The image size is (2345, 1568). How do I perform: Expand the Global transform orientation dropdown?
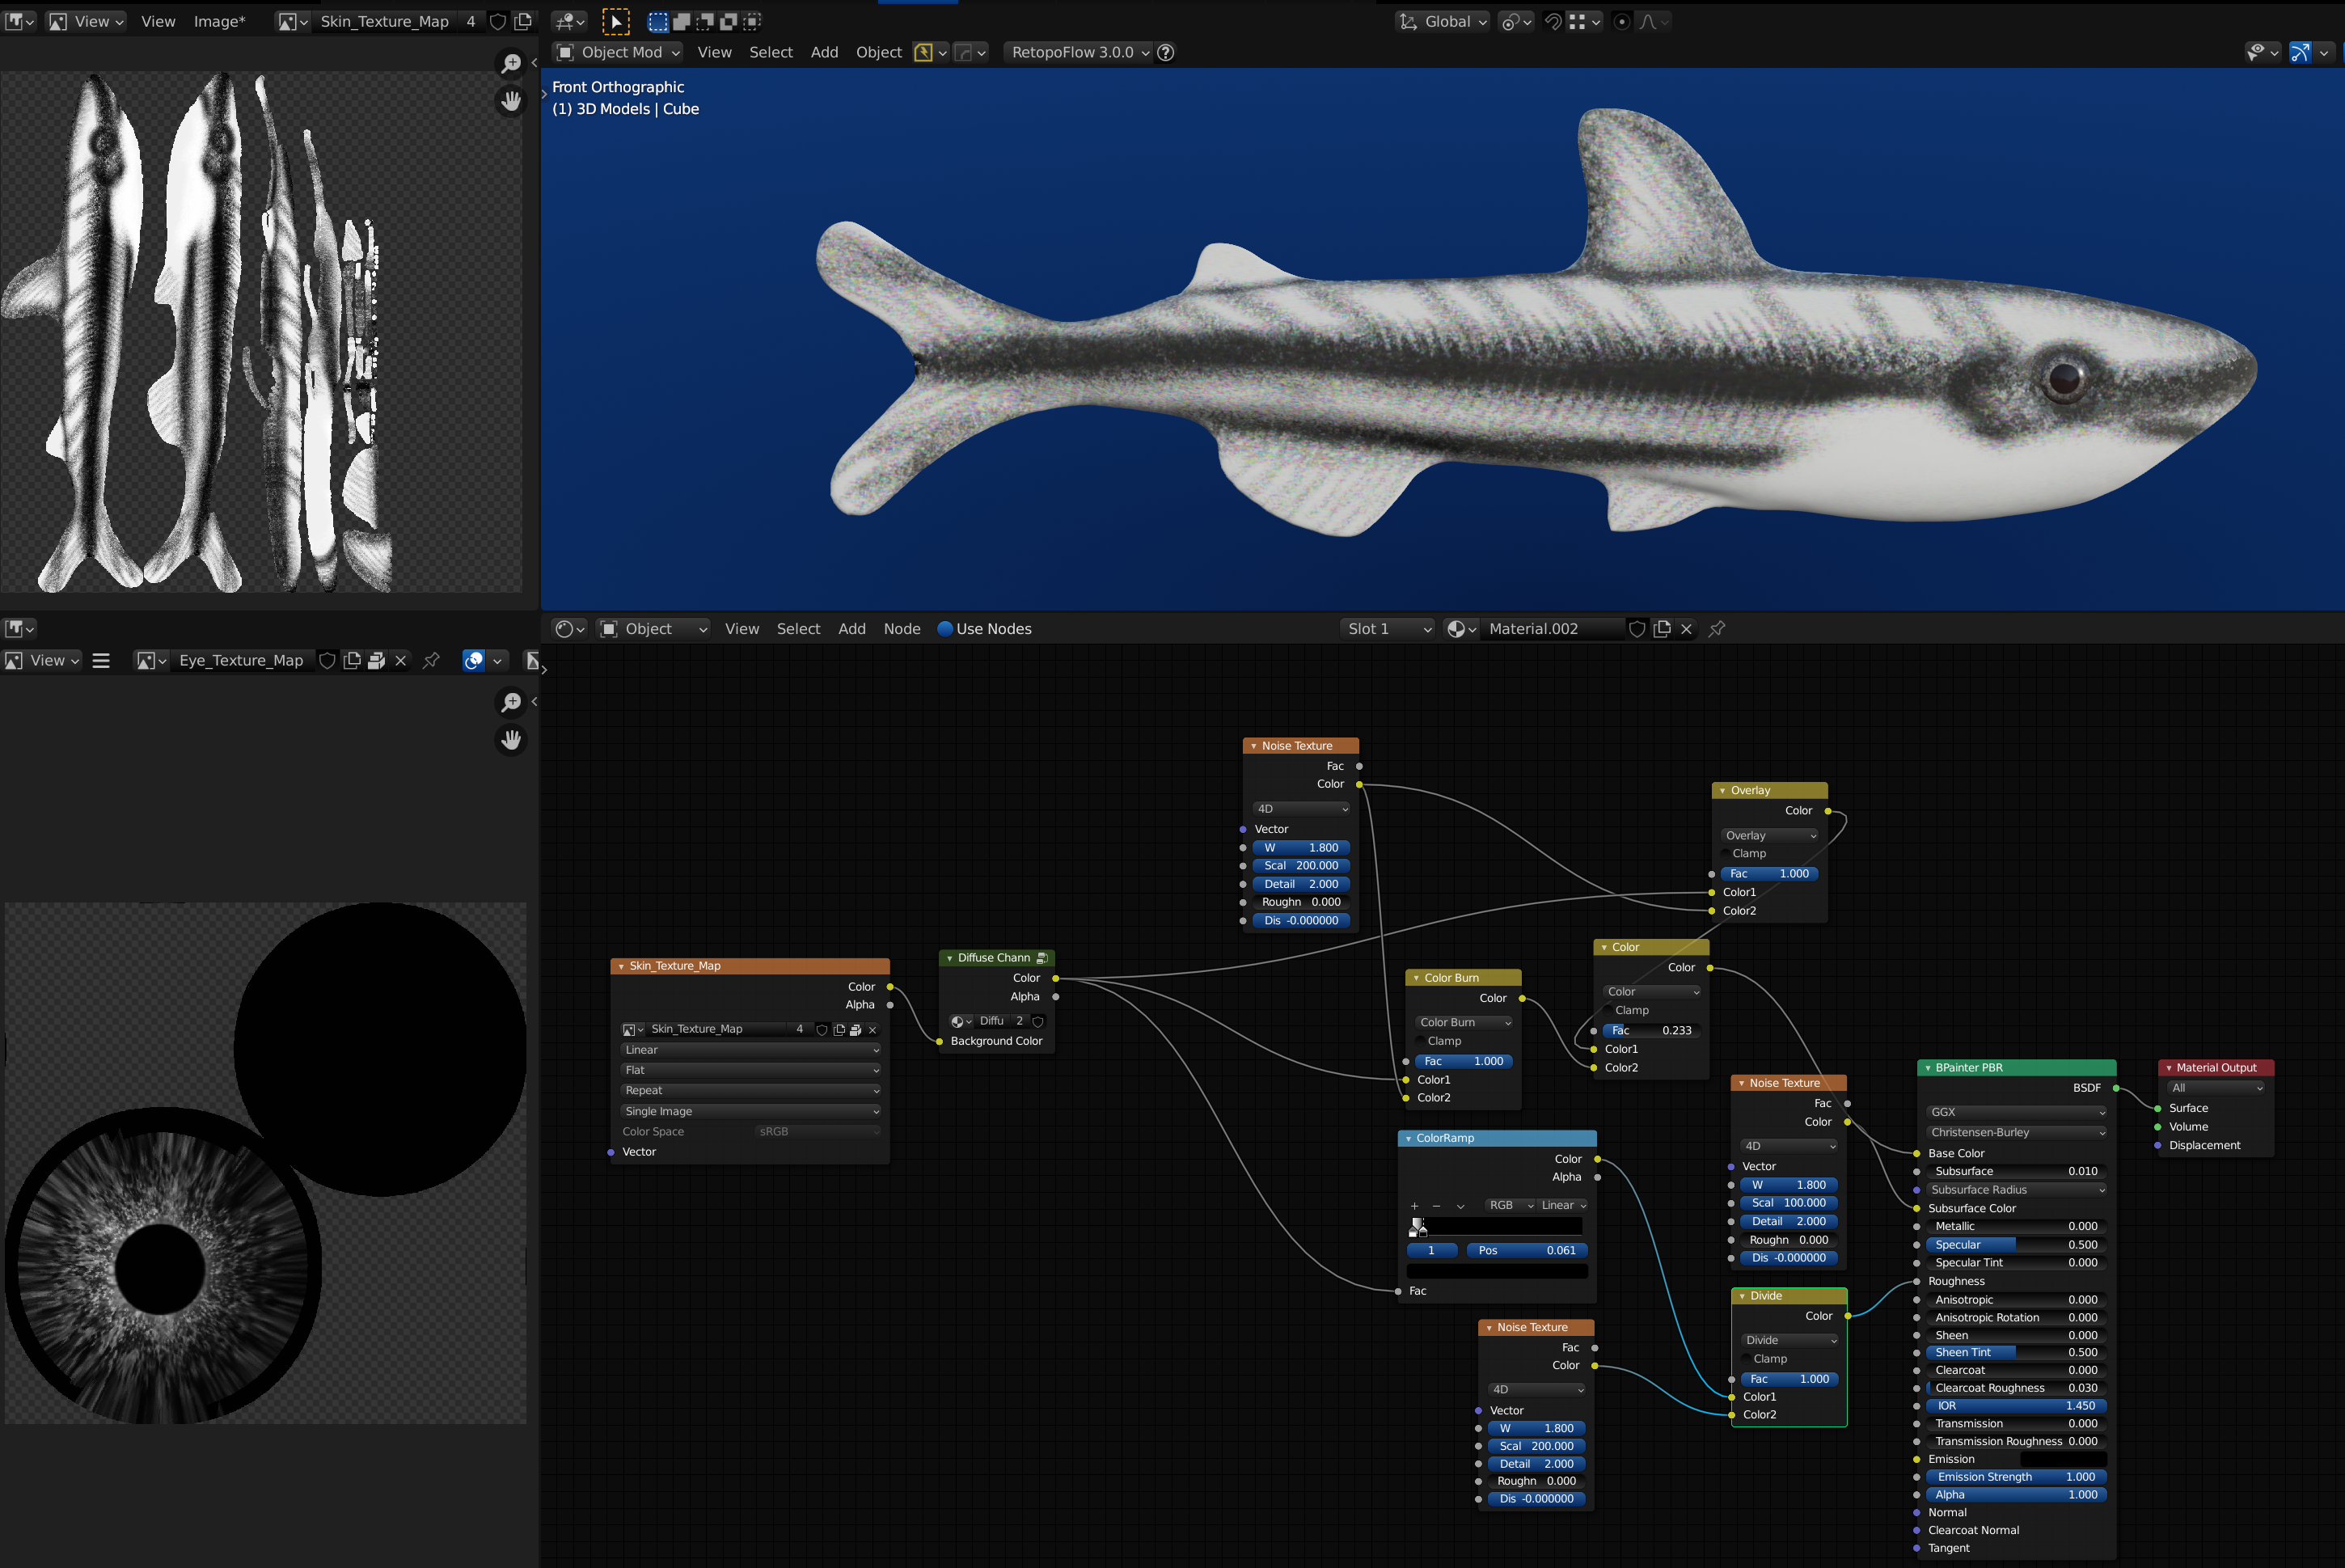[x=1444, y=21]
